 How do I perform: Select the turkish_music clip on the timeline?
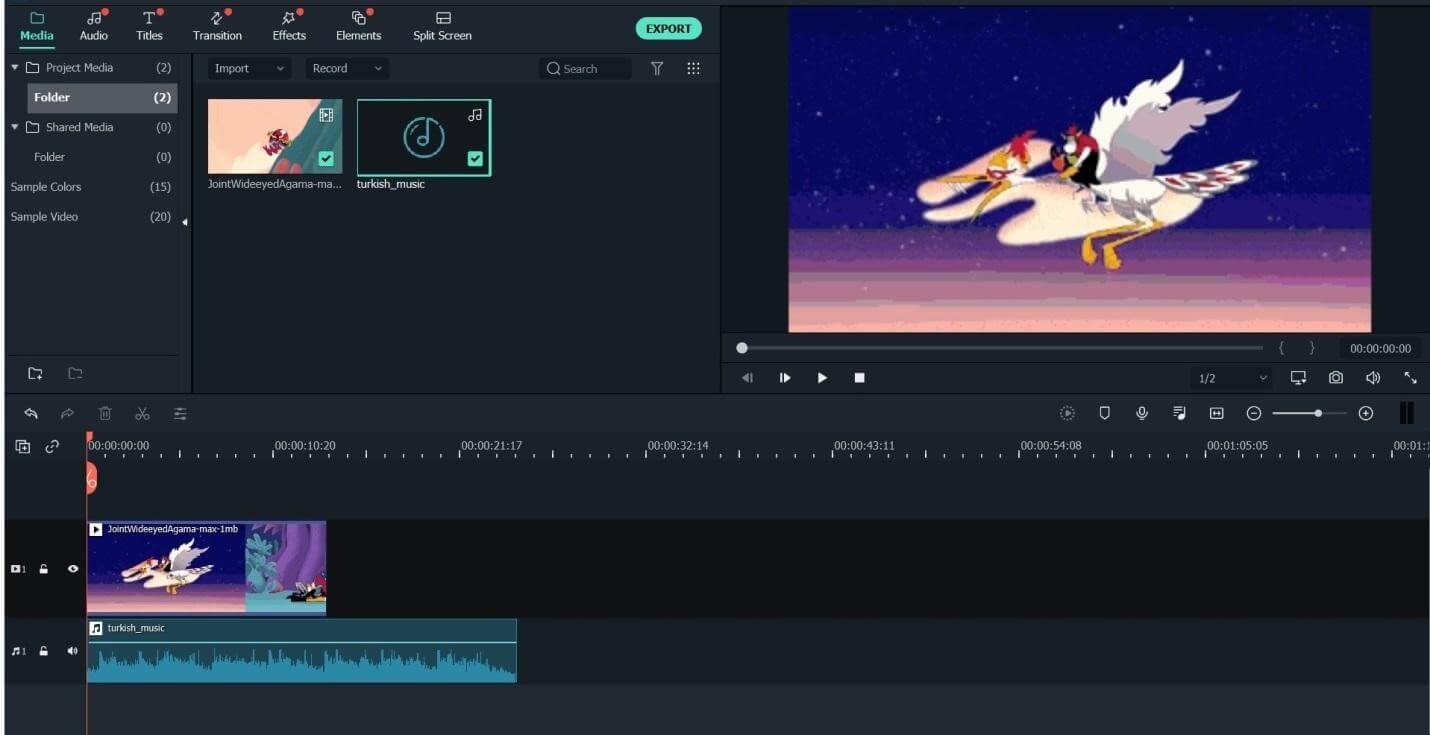click(x=302, y=651)
